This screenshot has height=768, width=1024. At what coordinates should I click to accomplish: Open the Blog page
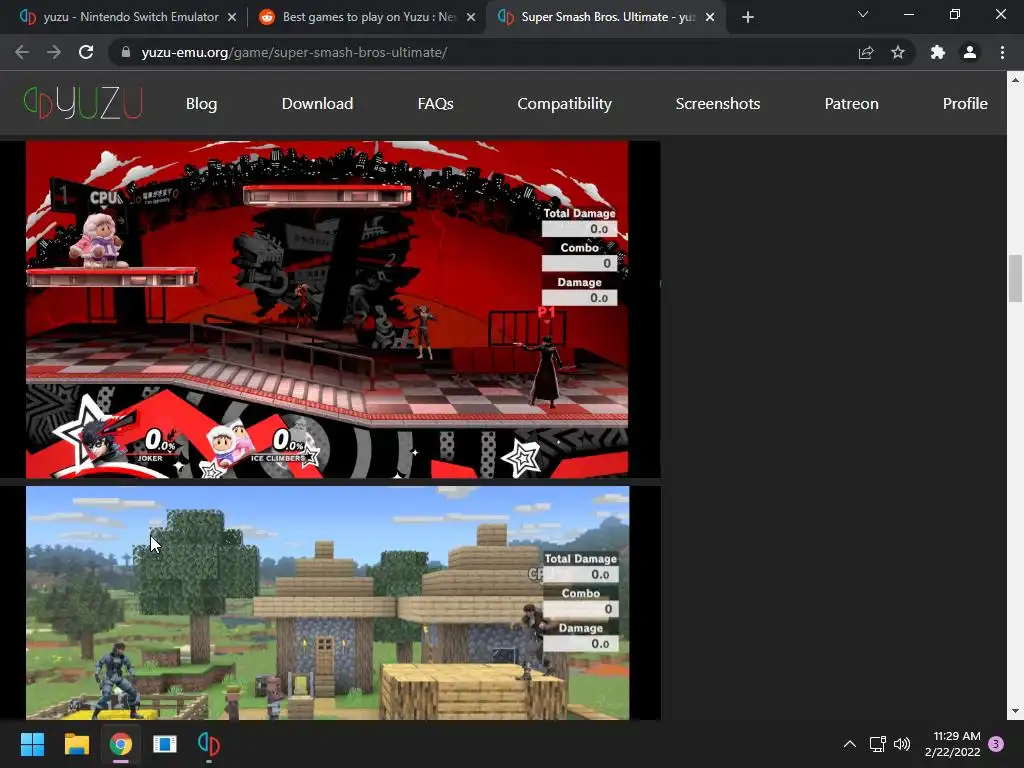[201, 103]
